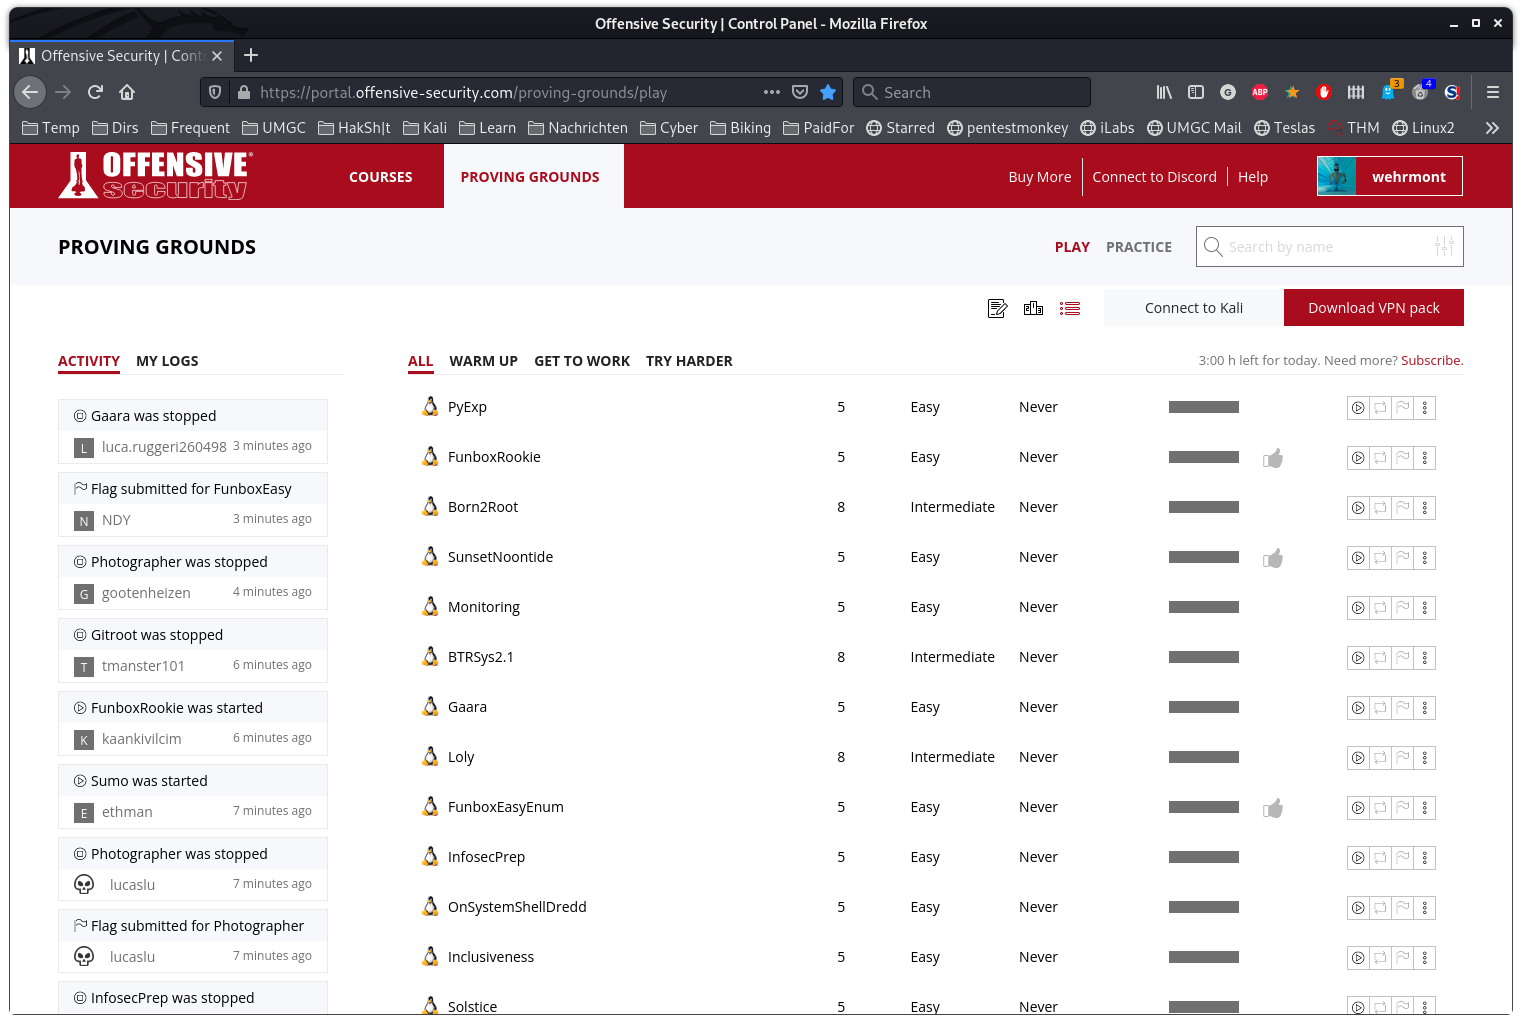Open the Ghostery extension icon
The width and height of the screenshot is (1522, 1024).
pos(1388,92)
